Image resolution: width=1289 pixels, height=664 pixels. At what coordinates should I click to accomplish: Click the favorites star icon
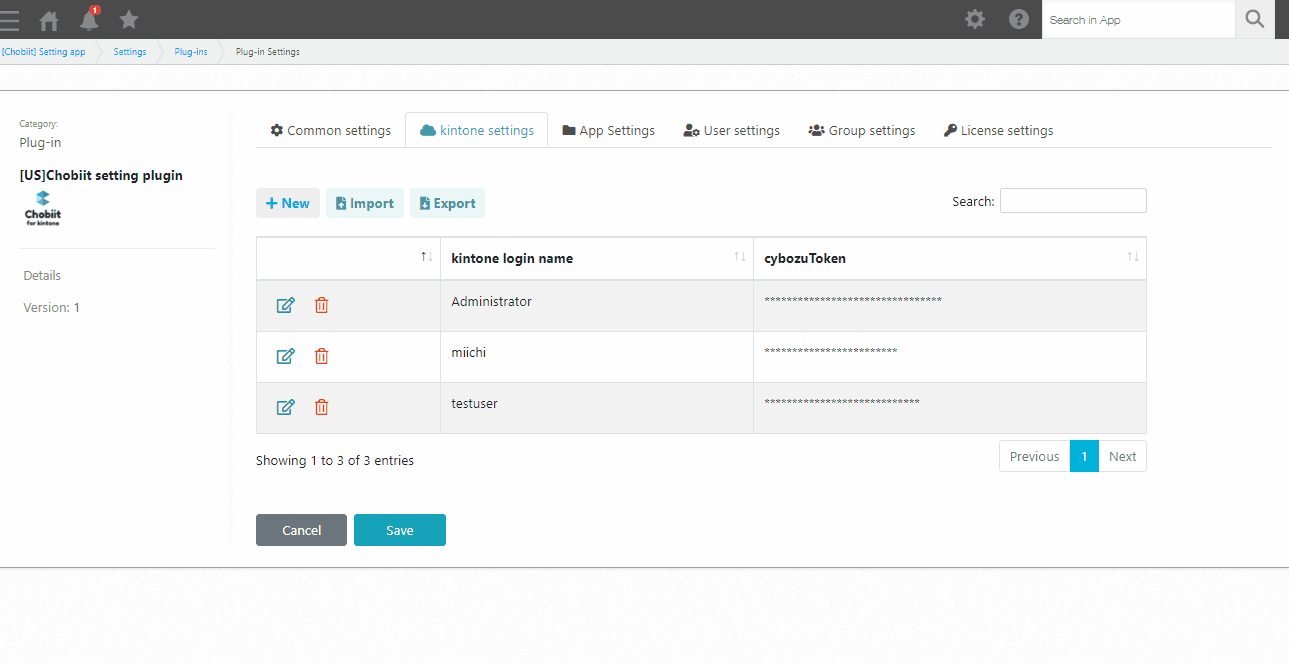point(129,20)
